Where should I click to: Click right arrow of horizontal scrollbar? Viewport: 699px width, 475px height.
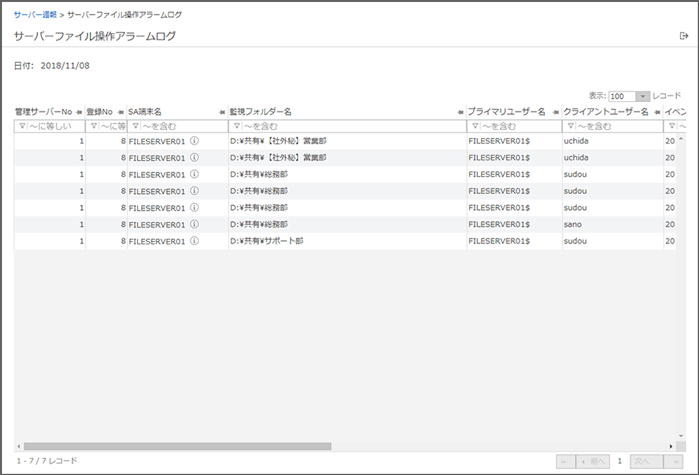670,446
